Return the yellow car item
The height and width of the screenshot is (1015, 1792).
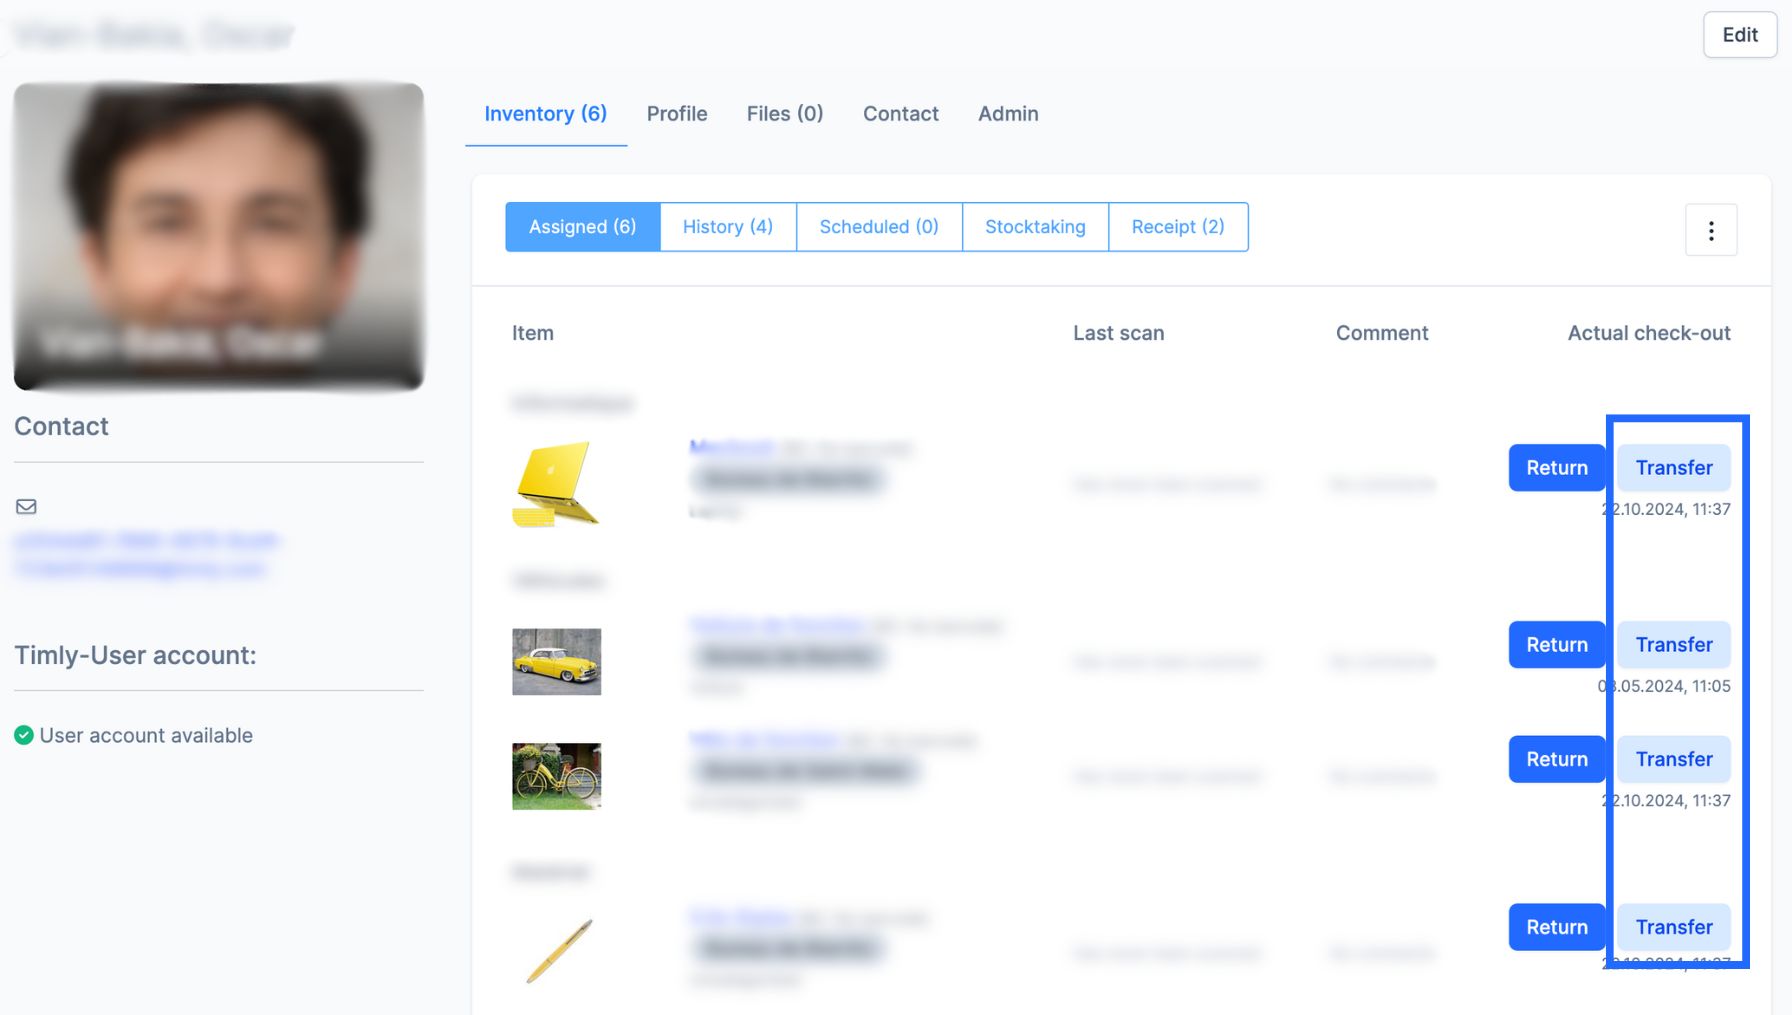[x=1557, y=645]
